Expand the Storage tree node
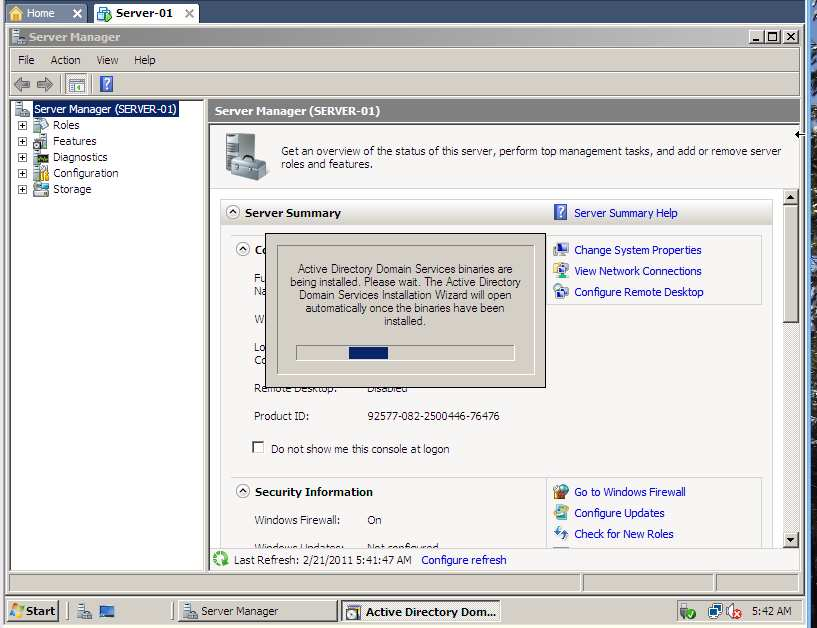 22,190
